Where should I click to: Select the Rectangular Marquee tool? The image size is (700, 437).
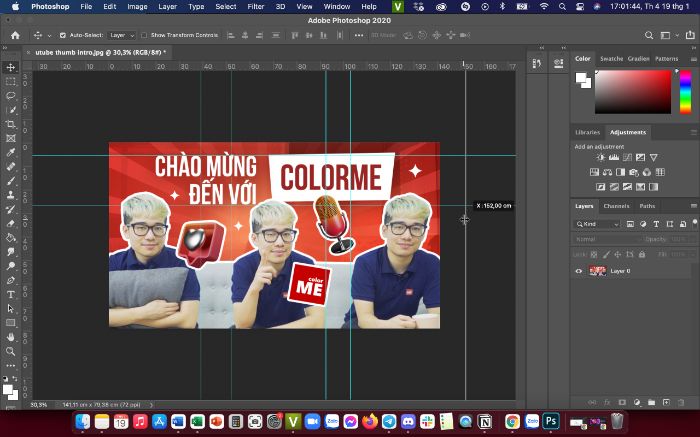tap(11, 82)
